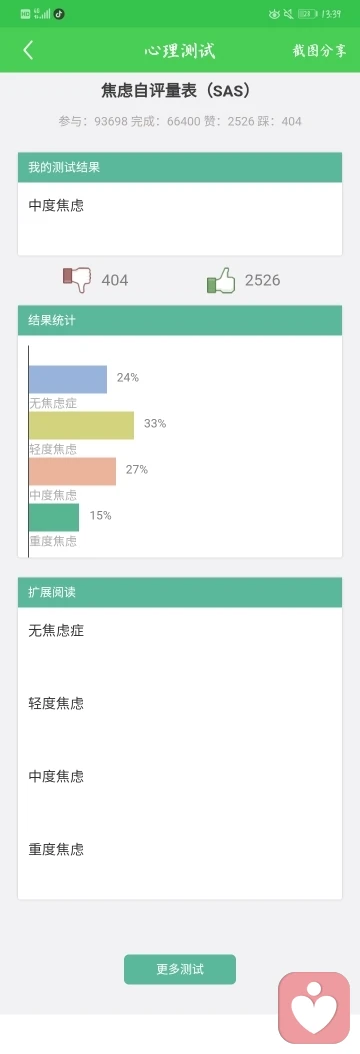
Task: Open the pink heart floating icon
Action: tap(314, 1008)
